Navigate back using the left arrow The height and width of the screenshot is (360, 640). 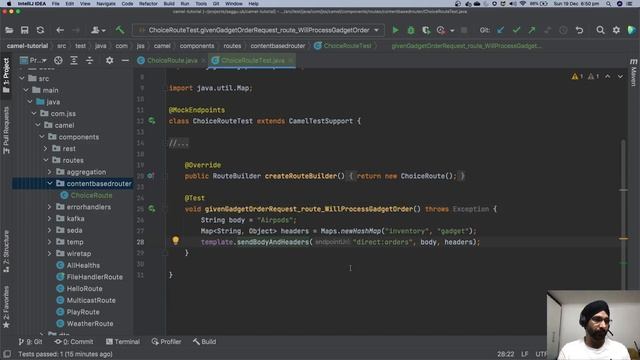coord(60,30)
